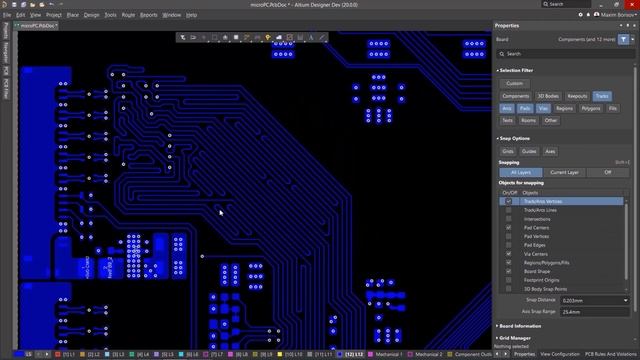Click the Objects for Snapping folder icon in Active Bar
This screenshot has width=640, height=360.
tap(193, 38)
